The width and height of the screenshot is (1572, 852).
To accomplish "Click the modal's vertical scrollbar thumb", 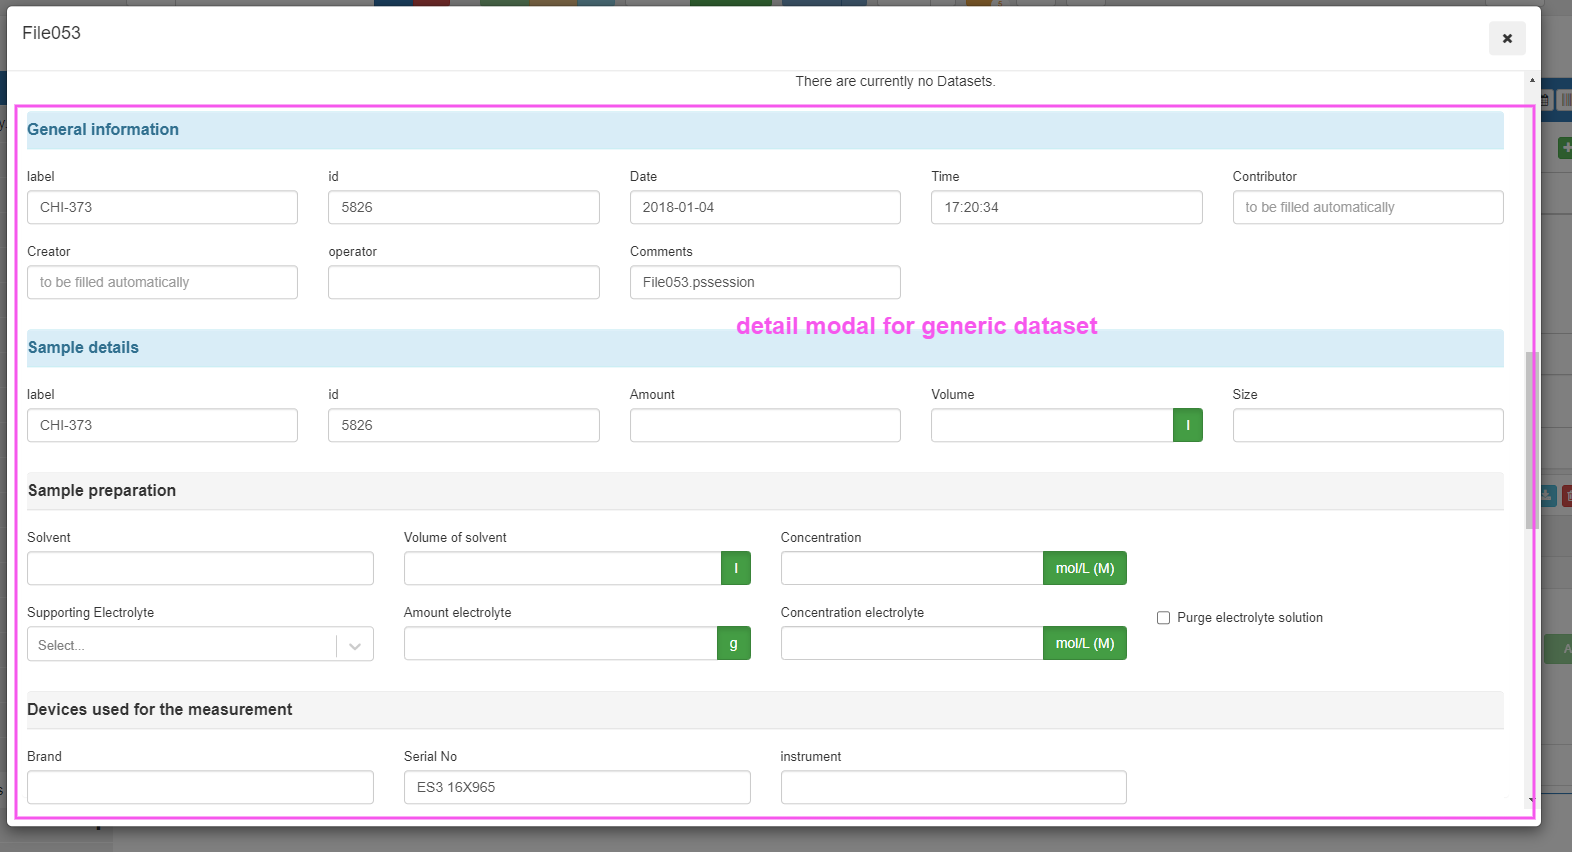I will [1531, 440].
